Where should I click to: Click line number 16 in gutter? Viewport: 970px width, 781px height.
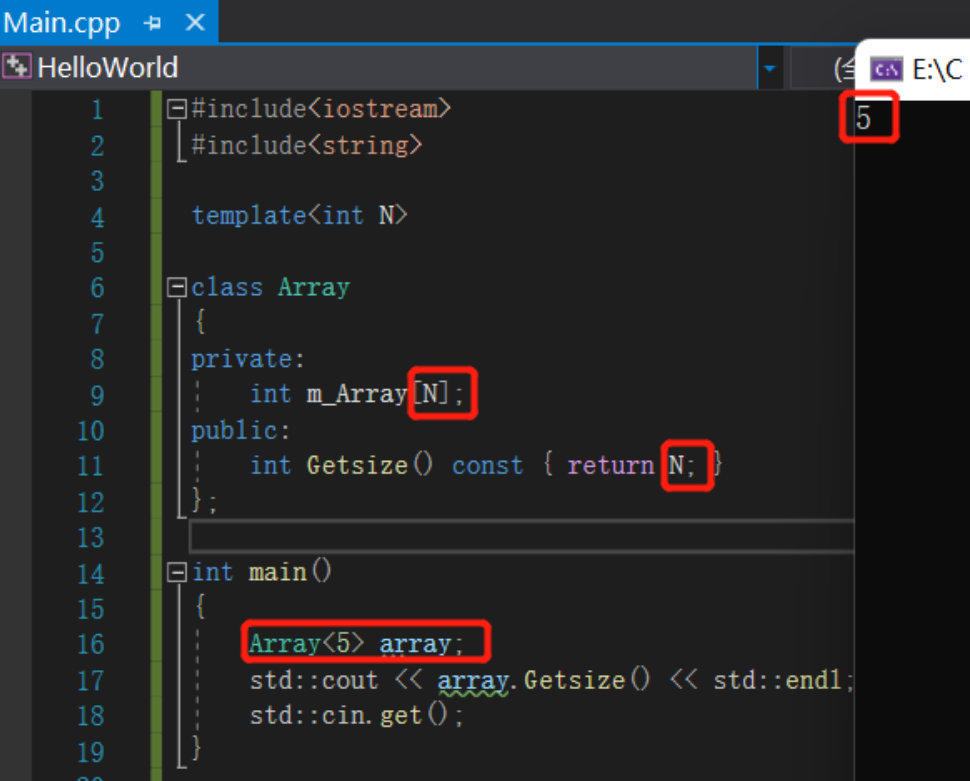[x=90, y=644]
